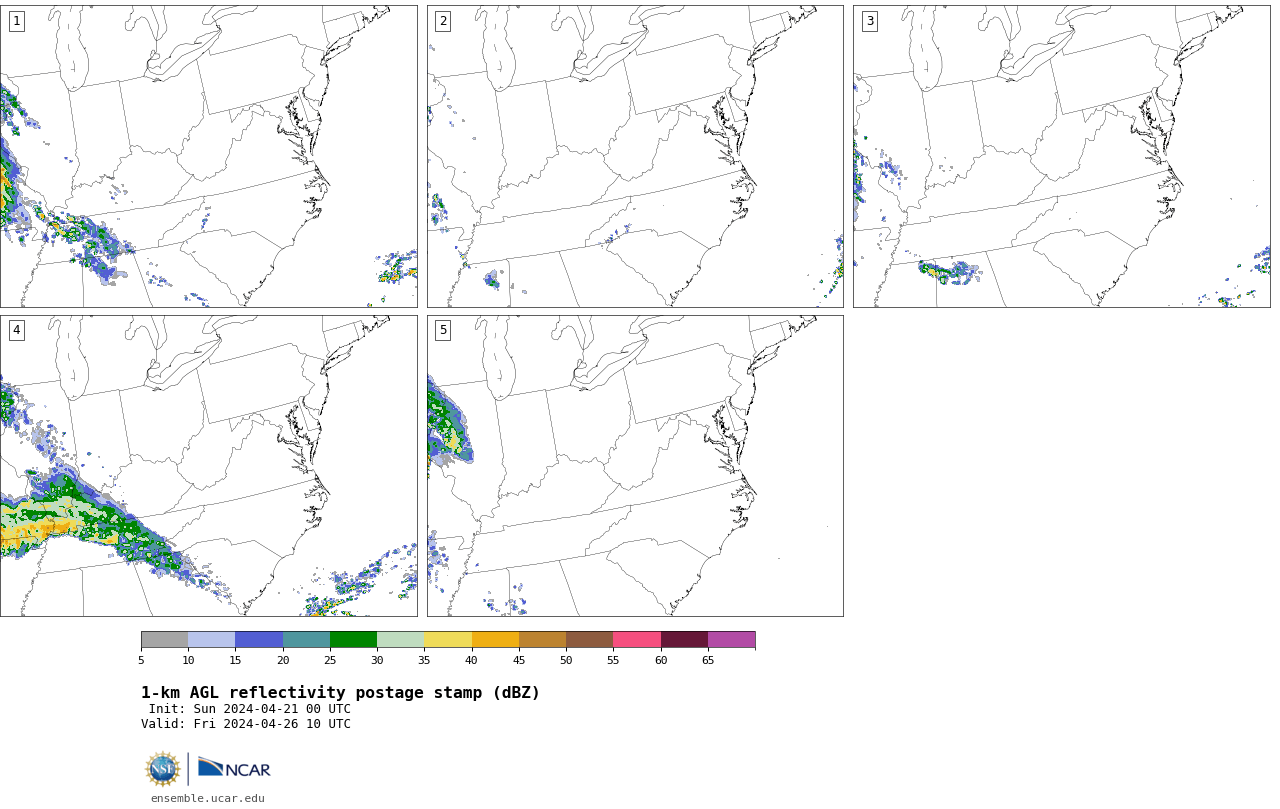Screen dimensions: 1280x809
Task: Click the blue 15-20 dBZ swatch
Action: tap(259, 640)
